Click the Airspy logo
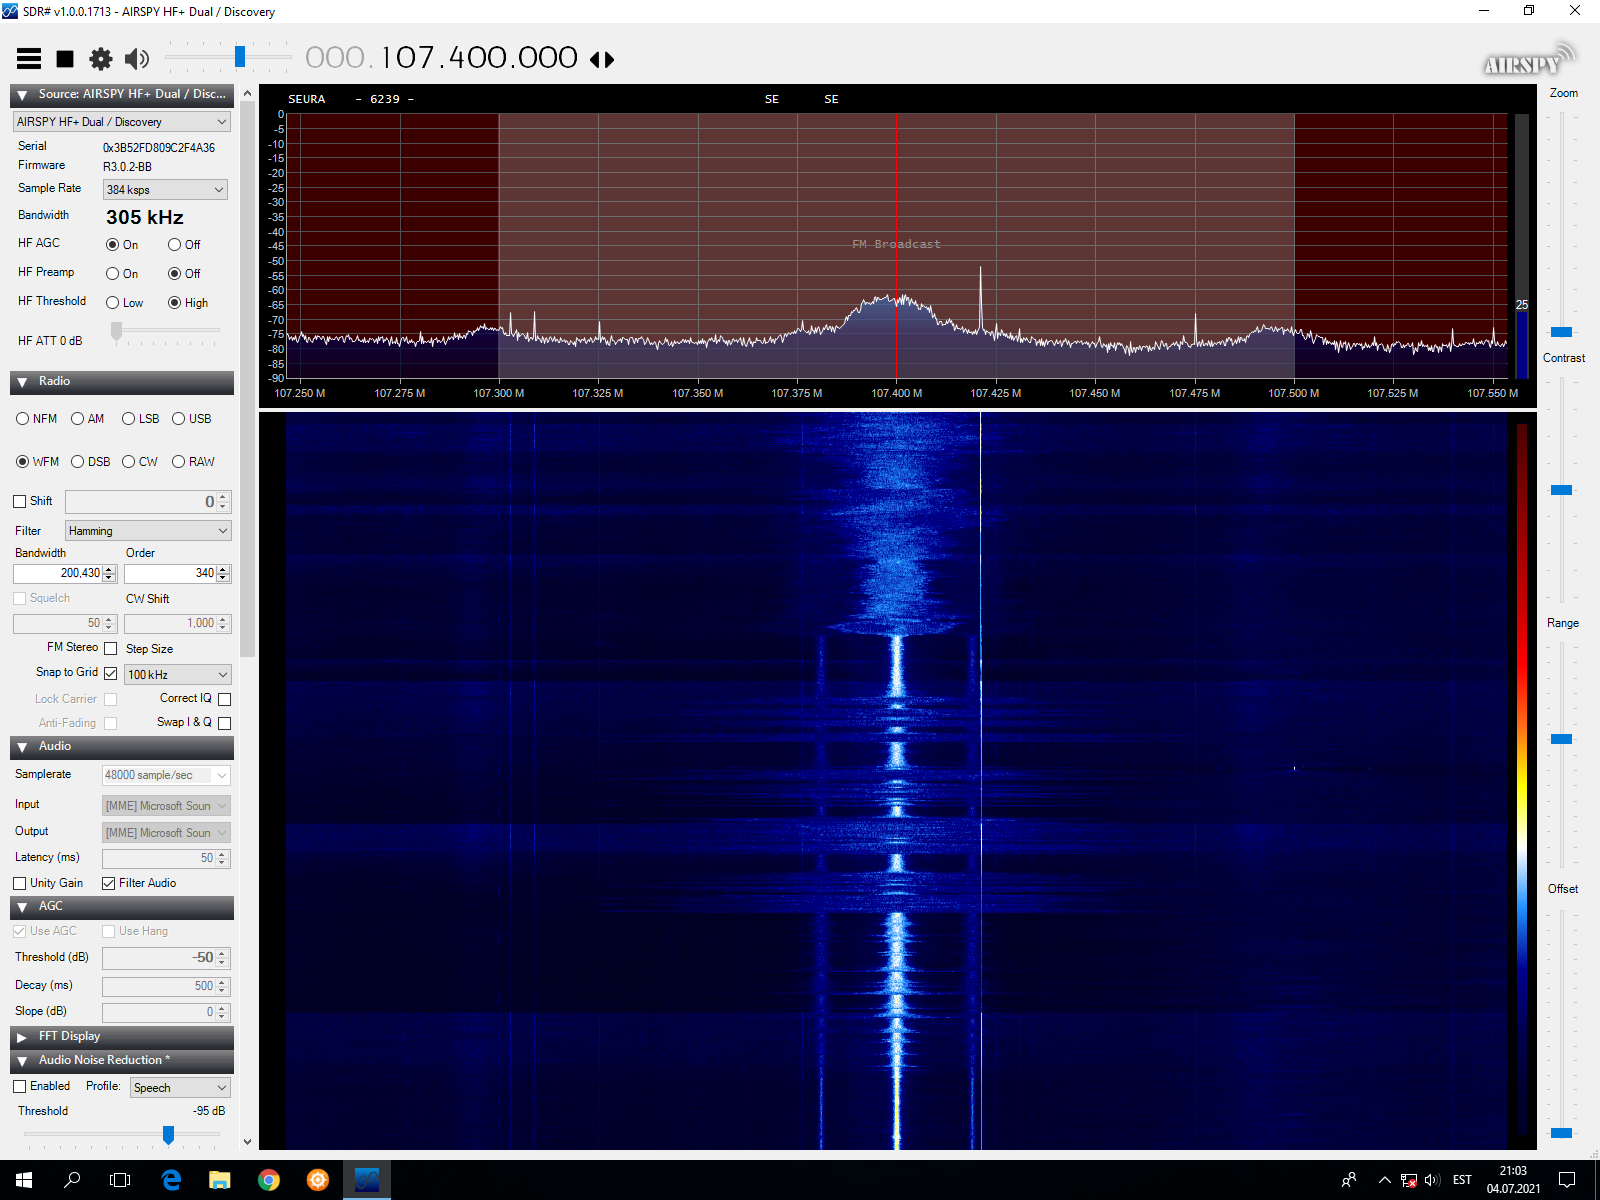Image resolution: width=1600 pixels, height=1200 pixels. pyautogui.click(x=1527, y=61)
